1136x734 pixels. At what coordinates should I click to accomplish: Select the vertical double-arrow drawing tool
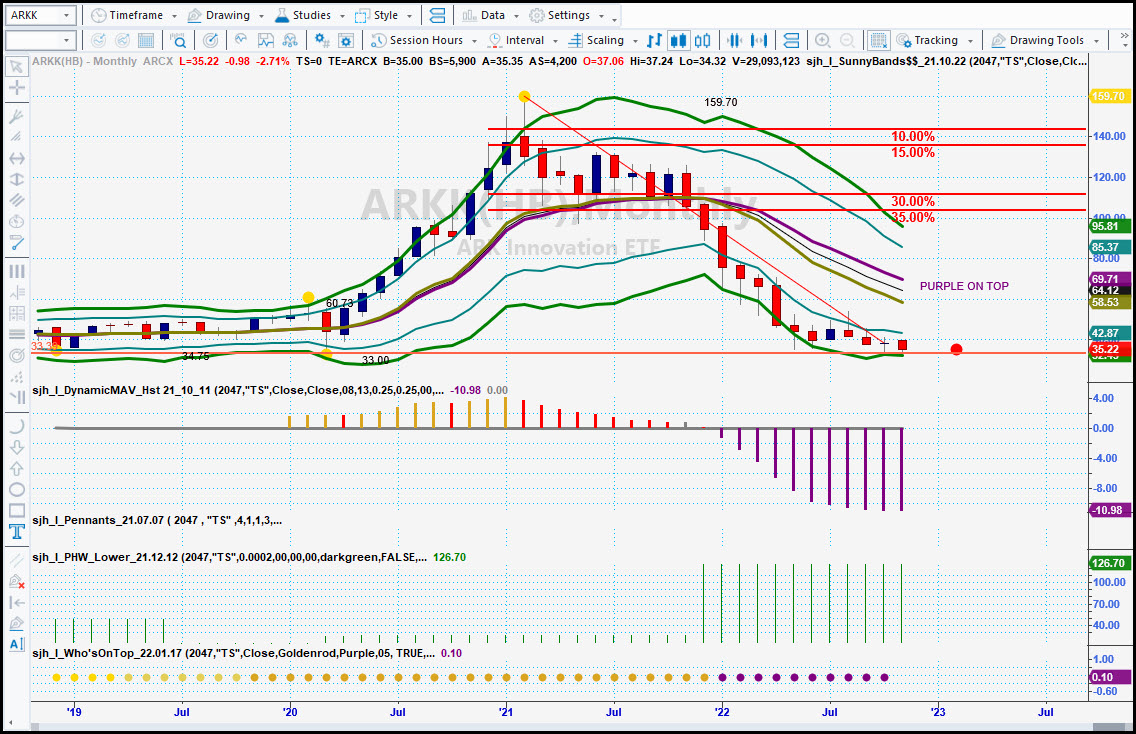point(17,179)
